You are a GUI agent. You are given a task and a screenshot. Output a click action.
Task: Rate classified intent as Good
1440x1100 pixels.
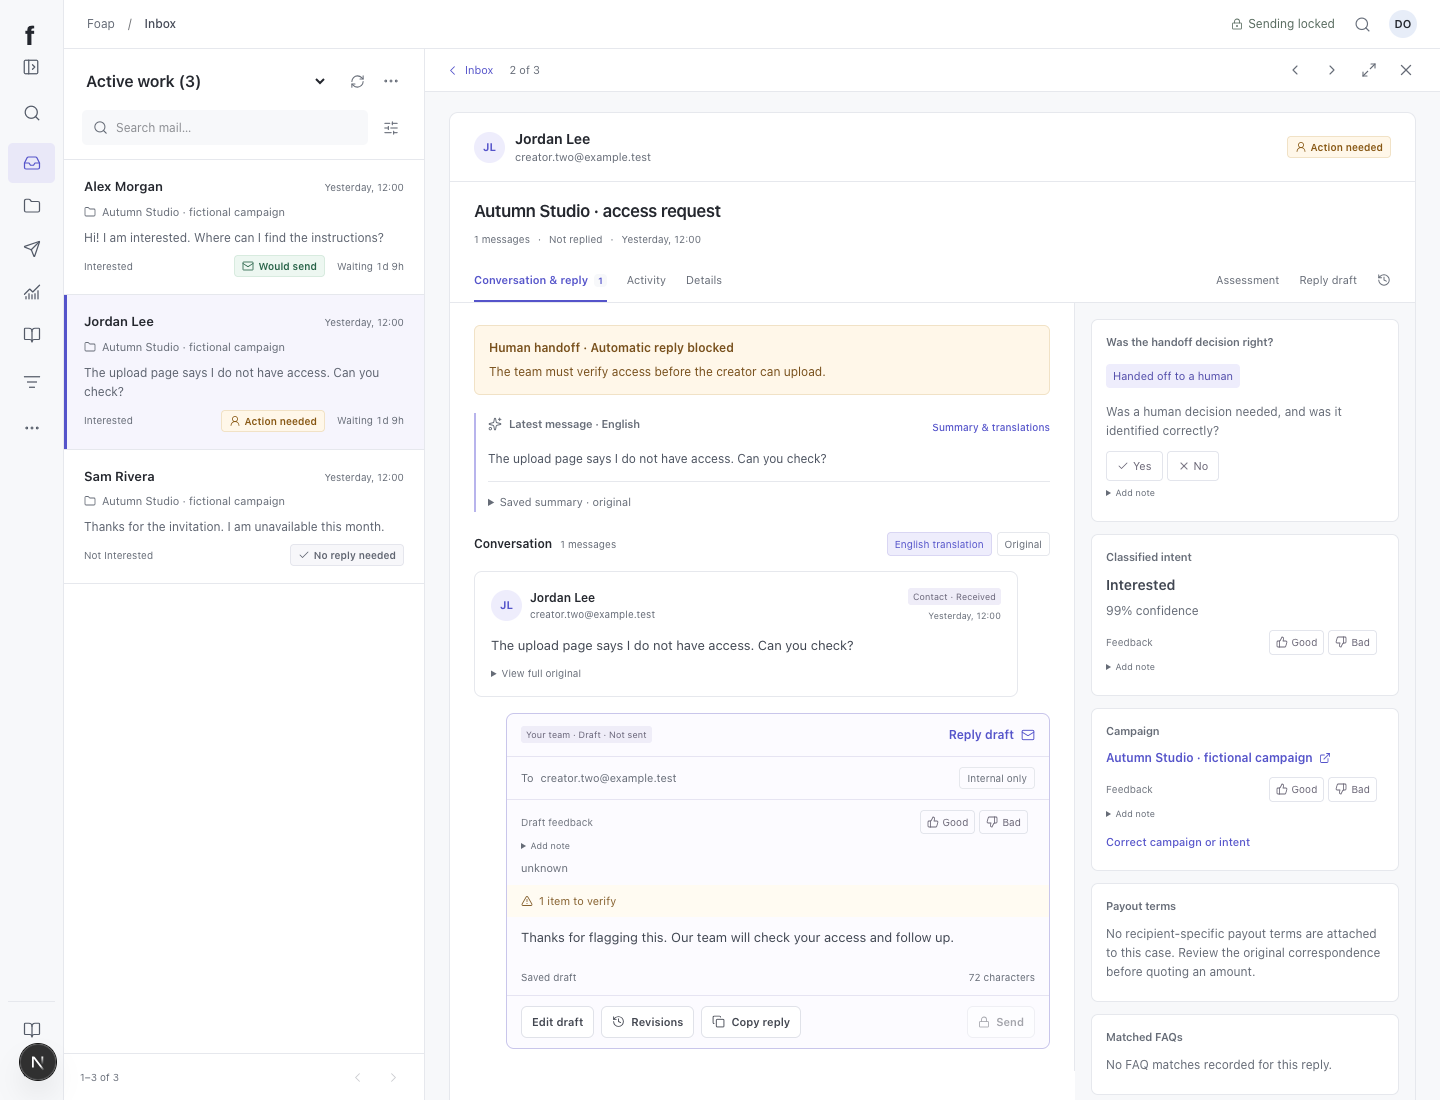click(1297, 642)
